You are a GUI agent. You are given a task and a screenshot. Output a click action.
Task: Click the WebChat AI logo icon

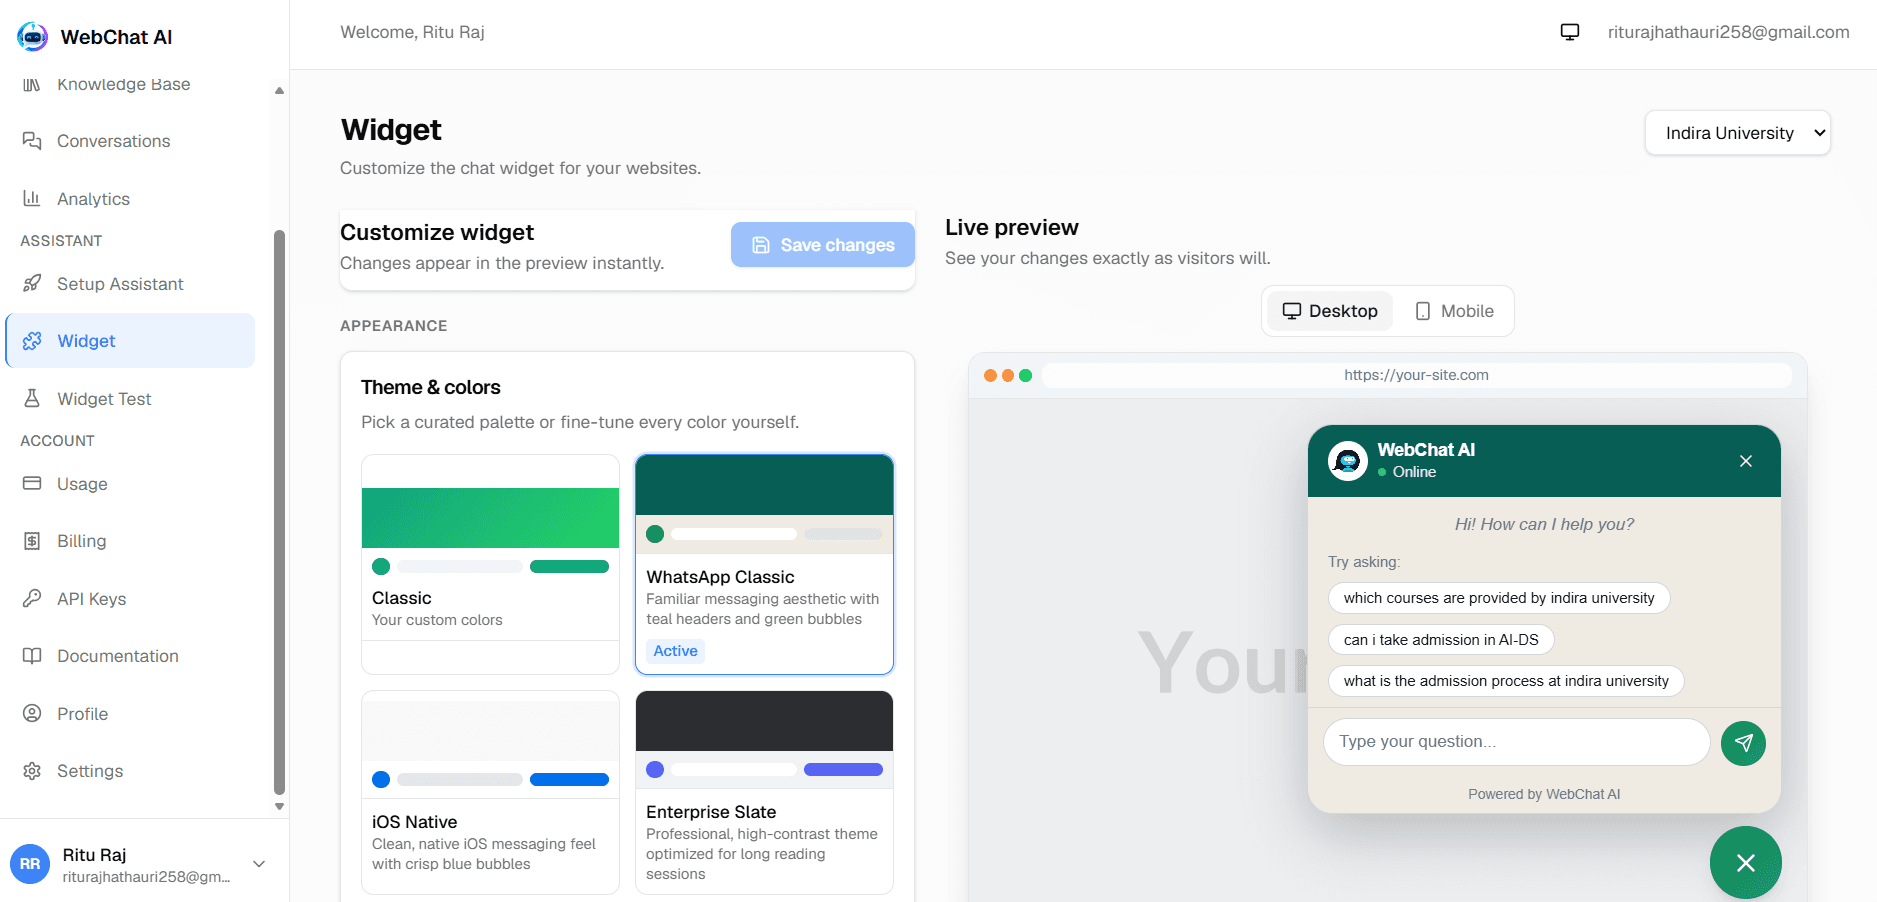(32, 37)
